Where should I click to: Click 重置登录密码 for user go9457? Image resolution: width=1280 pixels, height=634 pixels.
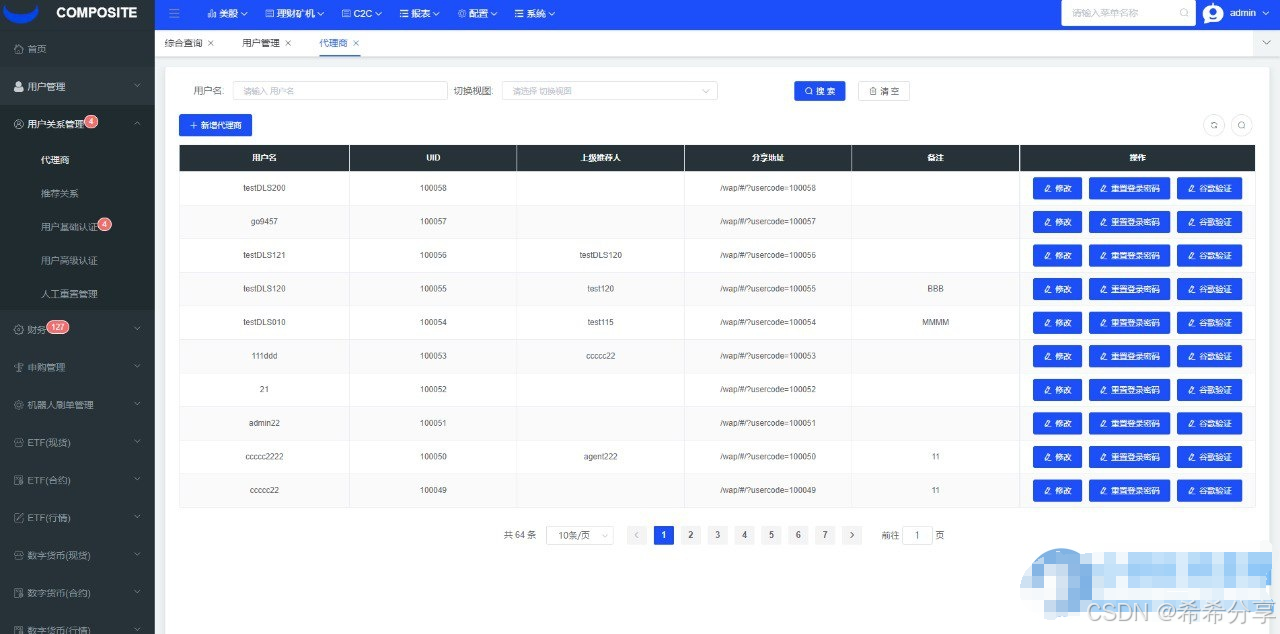pyautogui.click(x=1128, y=222)
